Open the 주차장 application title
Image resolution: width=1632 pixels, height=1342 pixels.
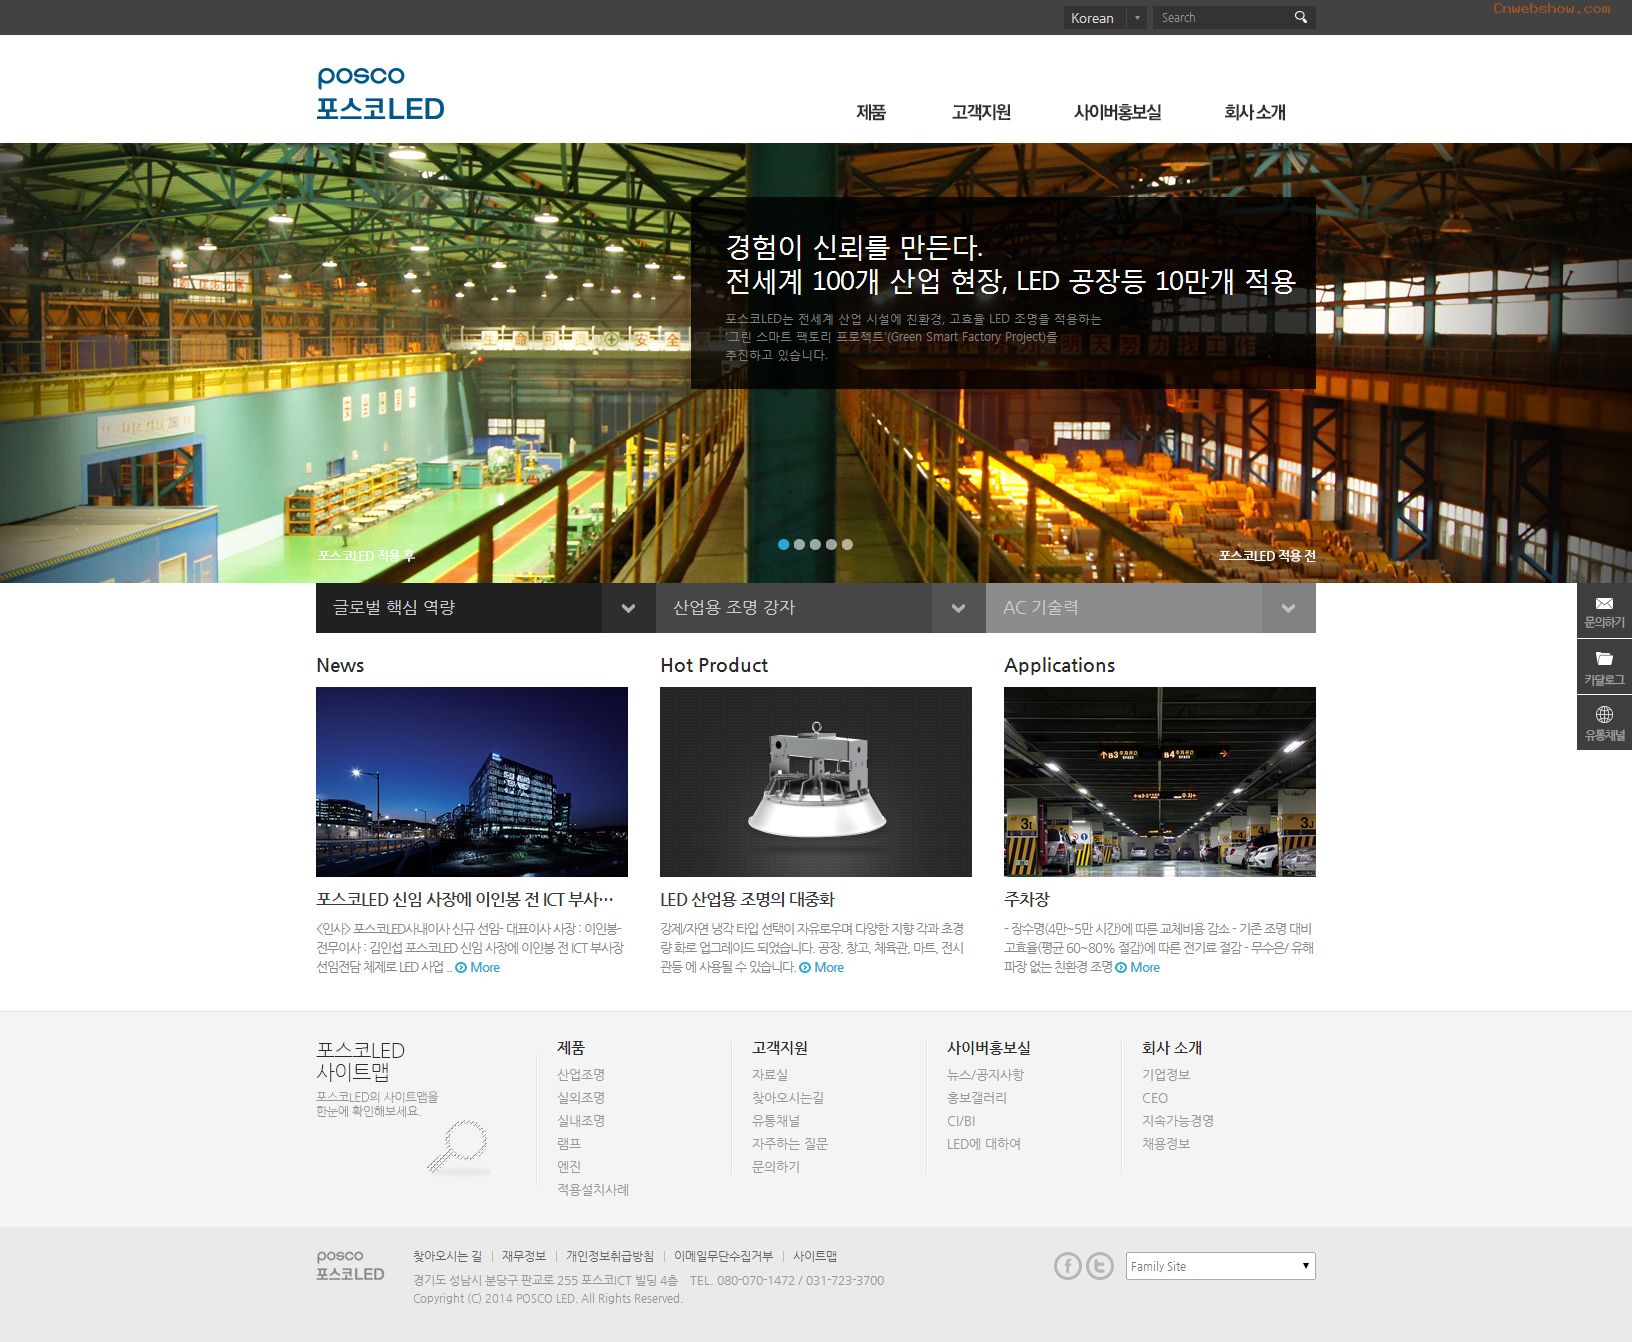coord(1027,899)
